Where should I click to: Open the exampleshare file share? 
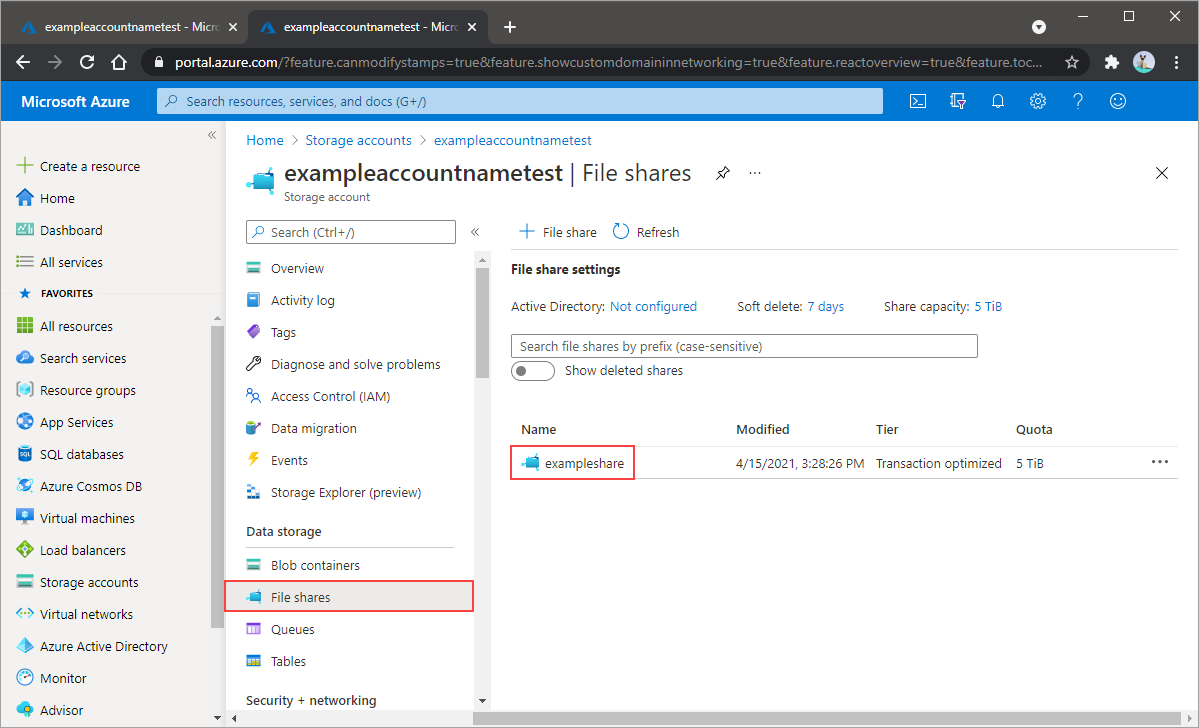click(x=584, y=463)
